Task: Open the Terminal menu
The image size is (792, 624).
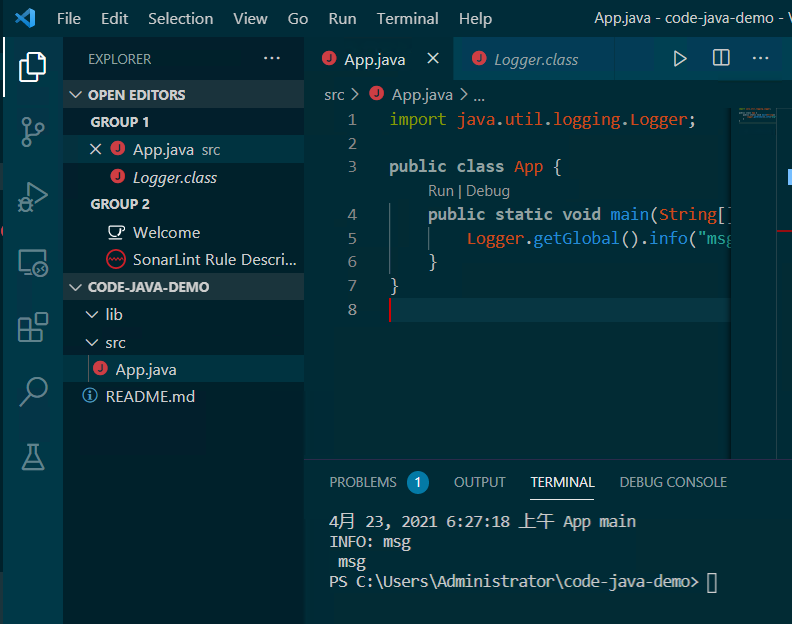Action: [x=407, y=18]
